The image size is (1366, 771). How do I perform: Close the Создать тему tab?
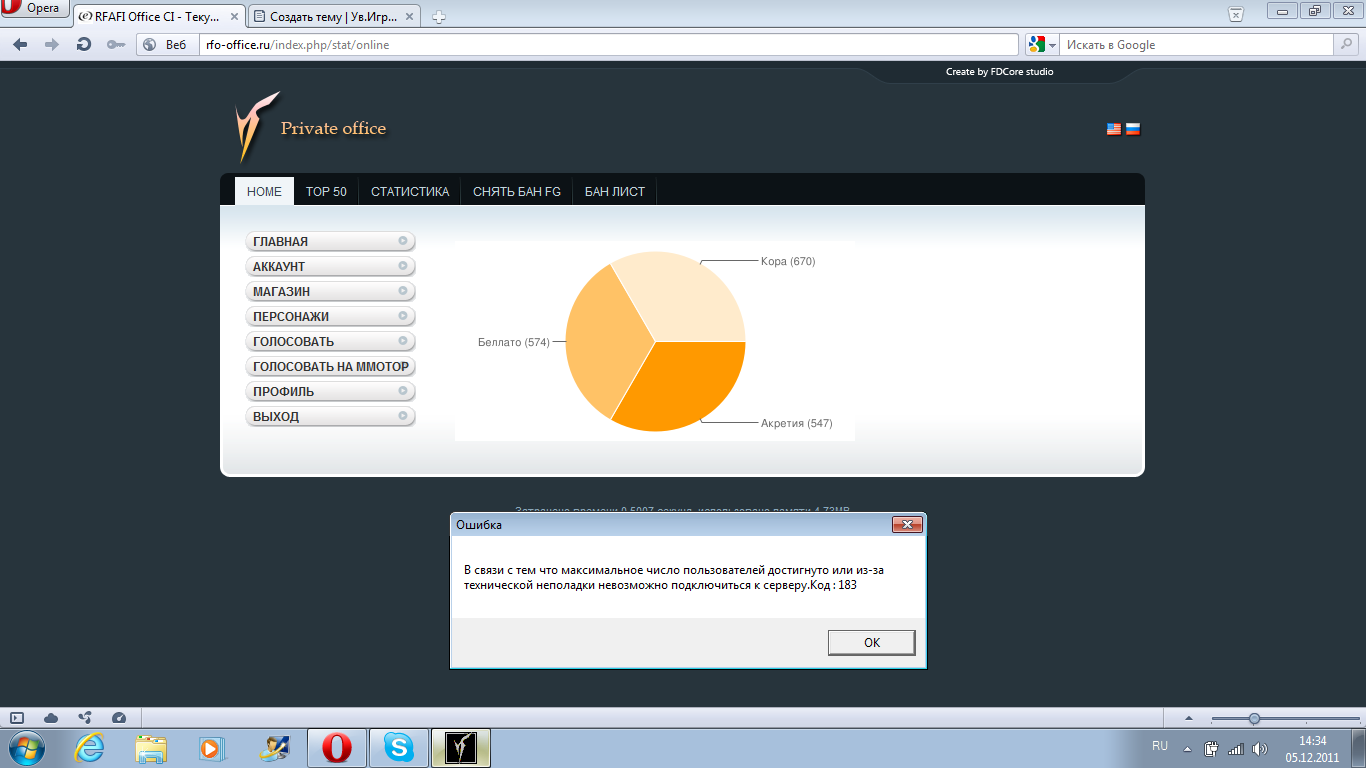pyautogui.click(x=409, y=16)
